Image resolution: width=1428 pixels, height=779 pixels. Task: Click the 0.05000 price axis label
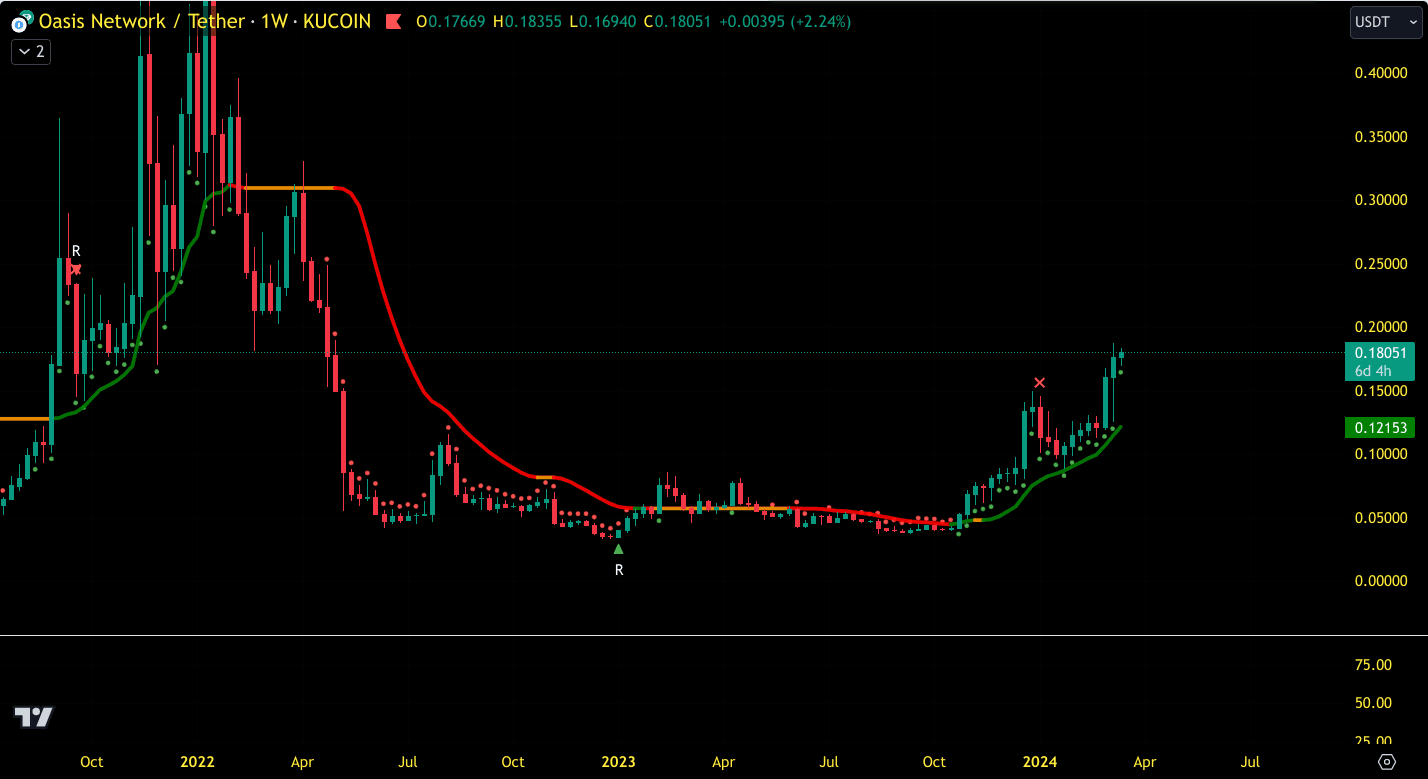(x=1381, y=518)
